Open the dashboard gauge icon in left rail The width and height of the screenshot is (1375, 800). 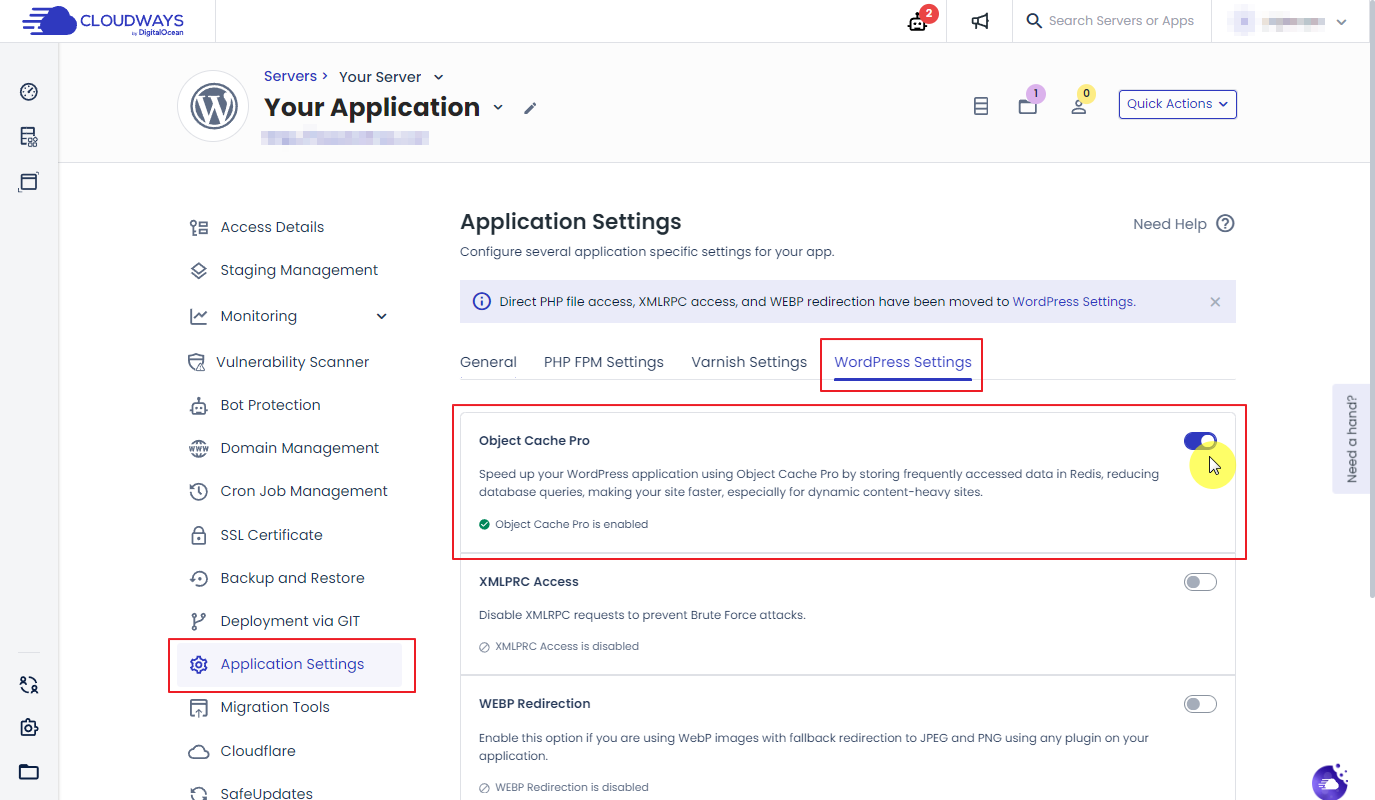tap(29, 92)
